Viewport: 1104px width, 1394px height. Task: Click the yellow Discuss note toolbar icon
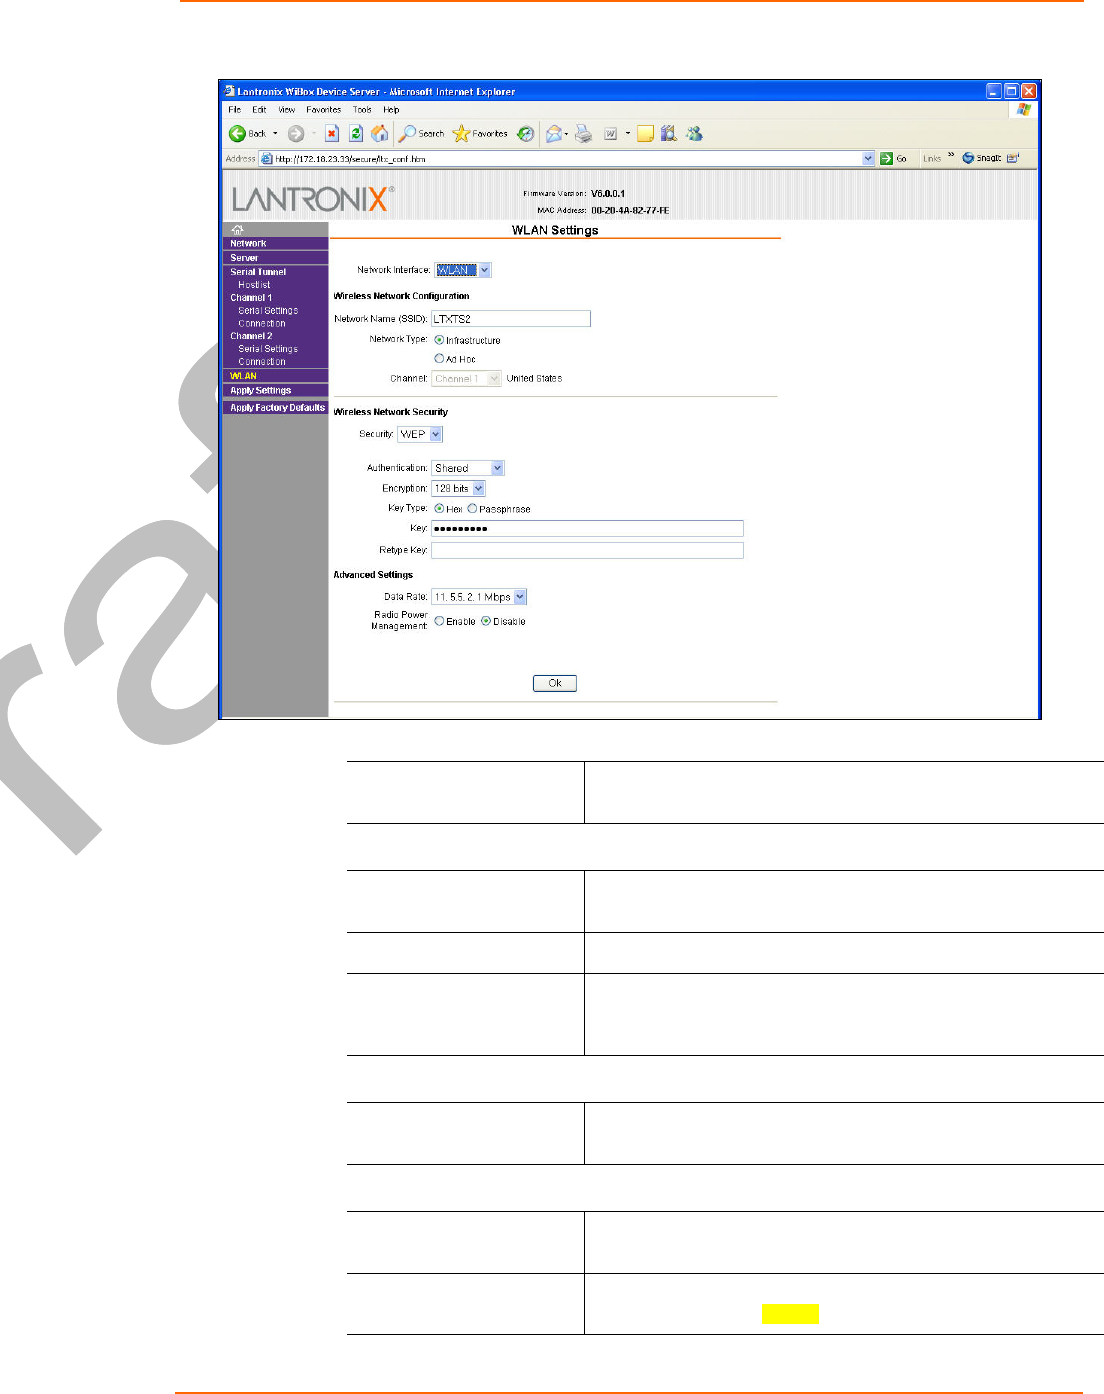(645, 133)
